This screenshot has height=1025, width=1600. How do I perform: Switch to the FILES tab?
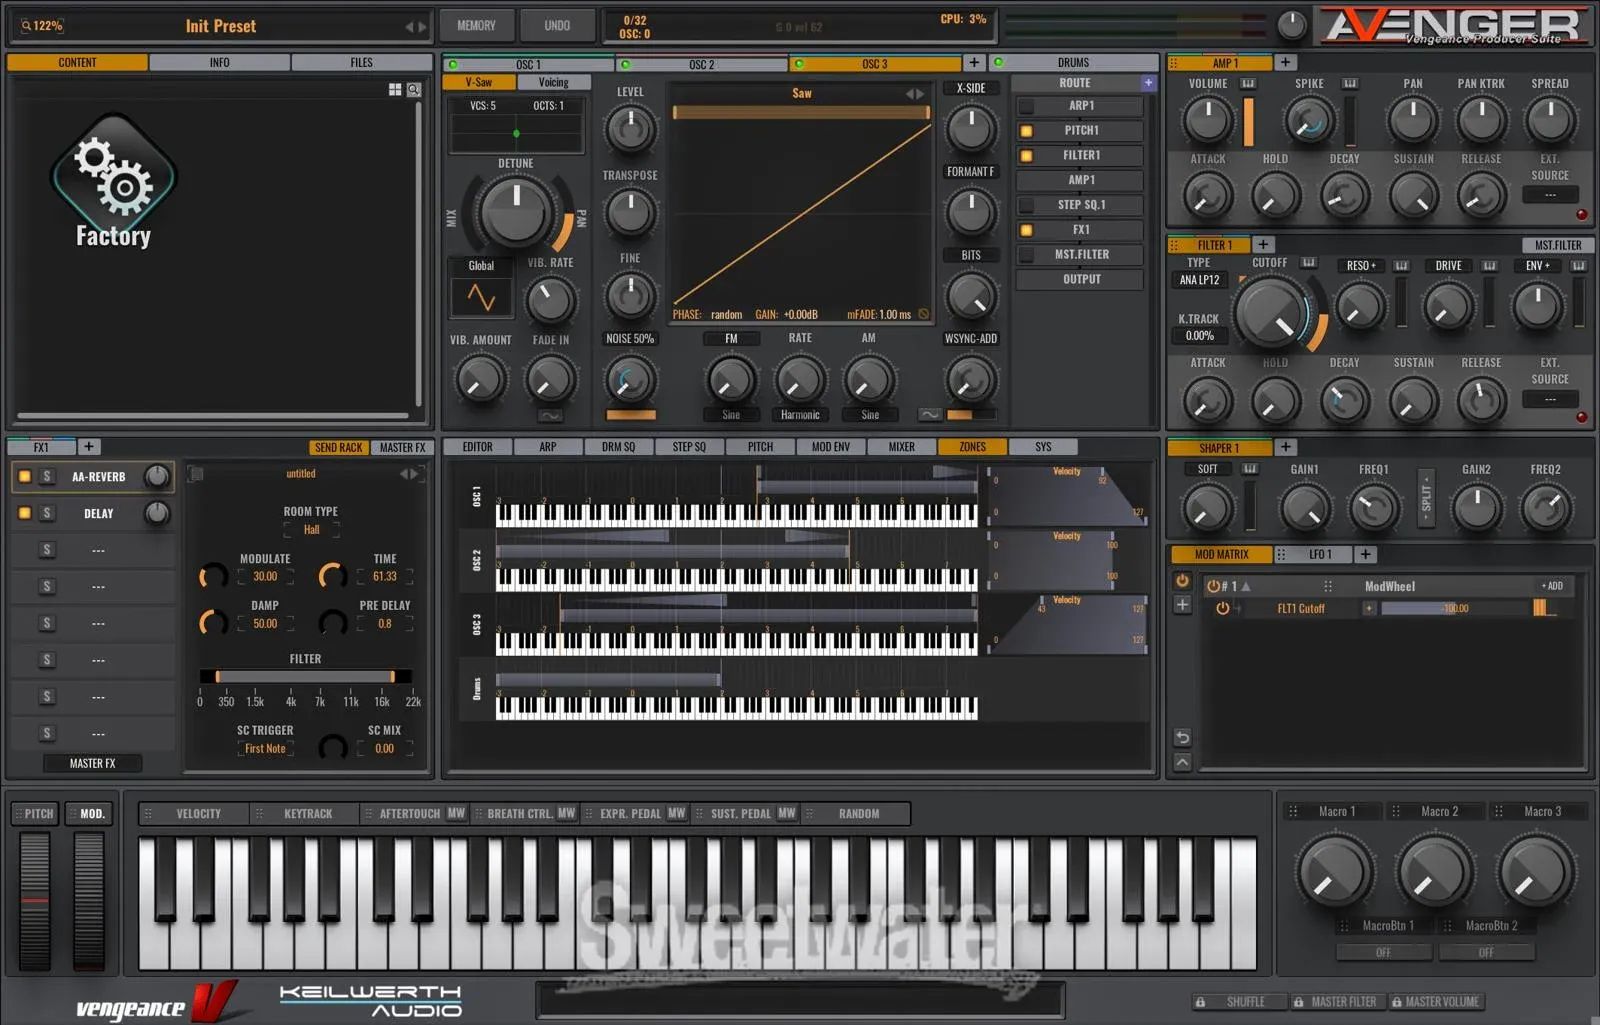pyautogui.click(x=361, y=62)
